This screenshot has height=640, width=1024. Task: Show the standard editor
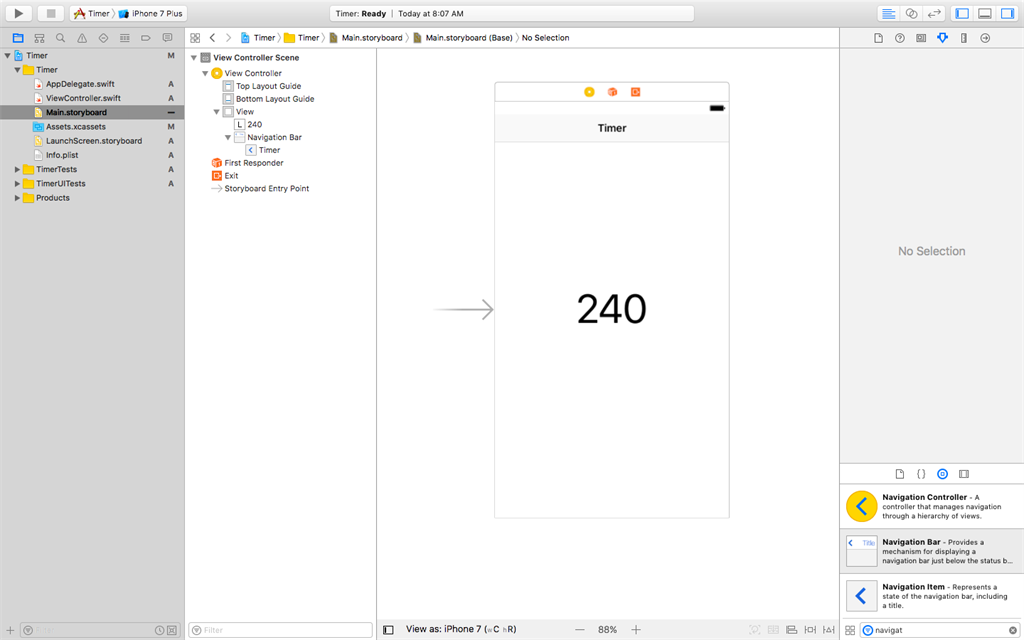point(888,13)
